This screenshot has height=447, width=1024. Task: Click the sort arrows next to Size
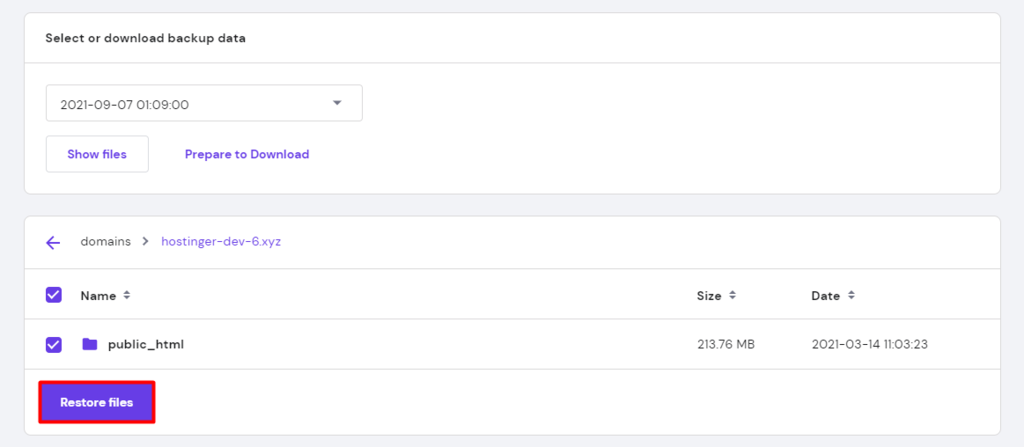733,296
